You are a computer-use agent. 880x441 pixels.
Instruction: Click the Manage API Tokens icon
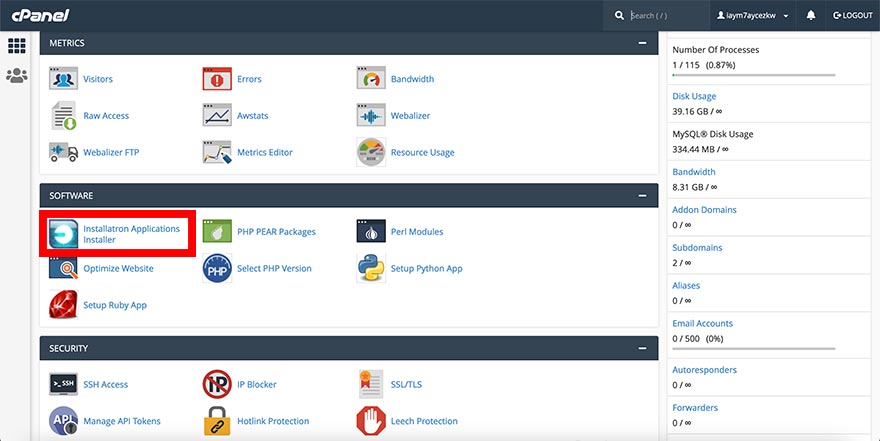click(63, 421)
